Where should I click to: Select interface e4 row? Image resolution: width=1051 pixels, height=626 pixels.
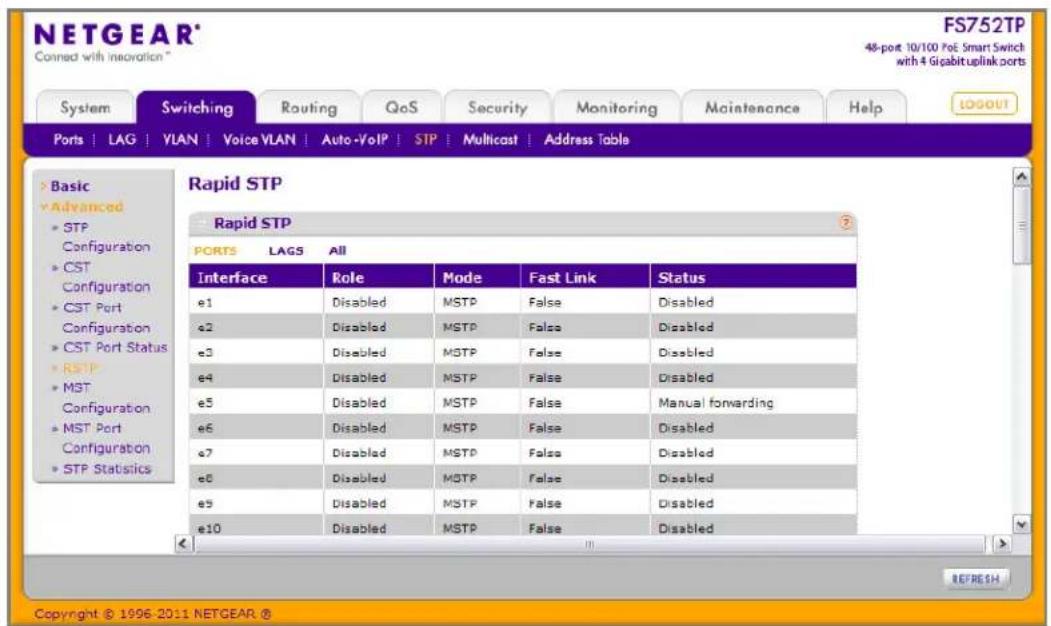tap(522, 377)
